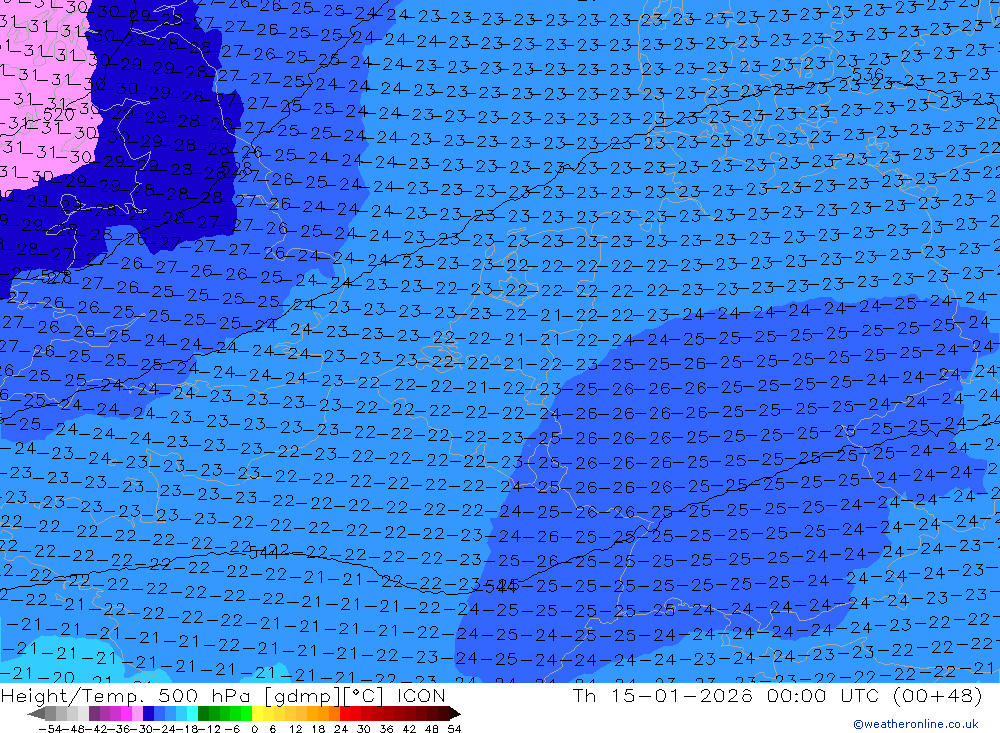Pick the cyan swatch in the temperature legend
This screenshot has width=1000, height=733.
[192, 713]
